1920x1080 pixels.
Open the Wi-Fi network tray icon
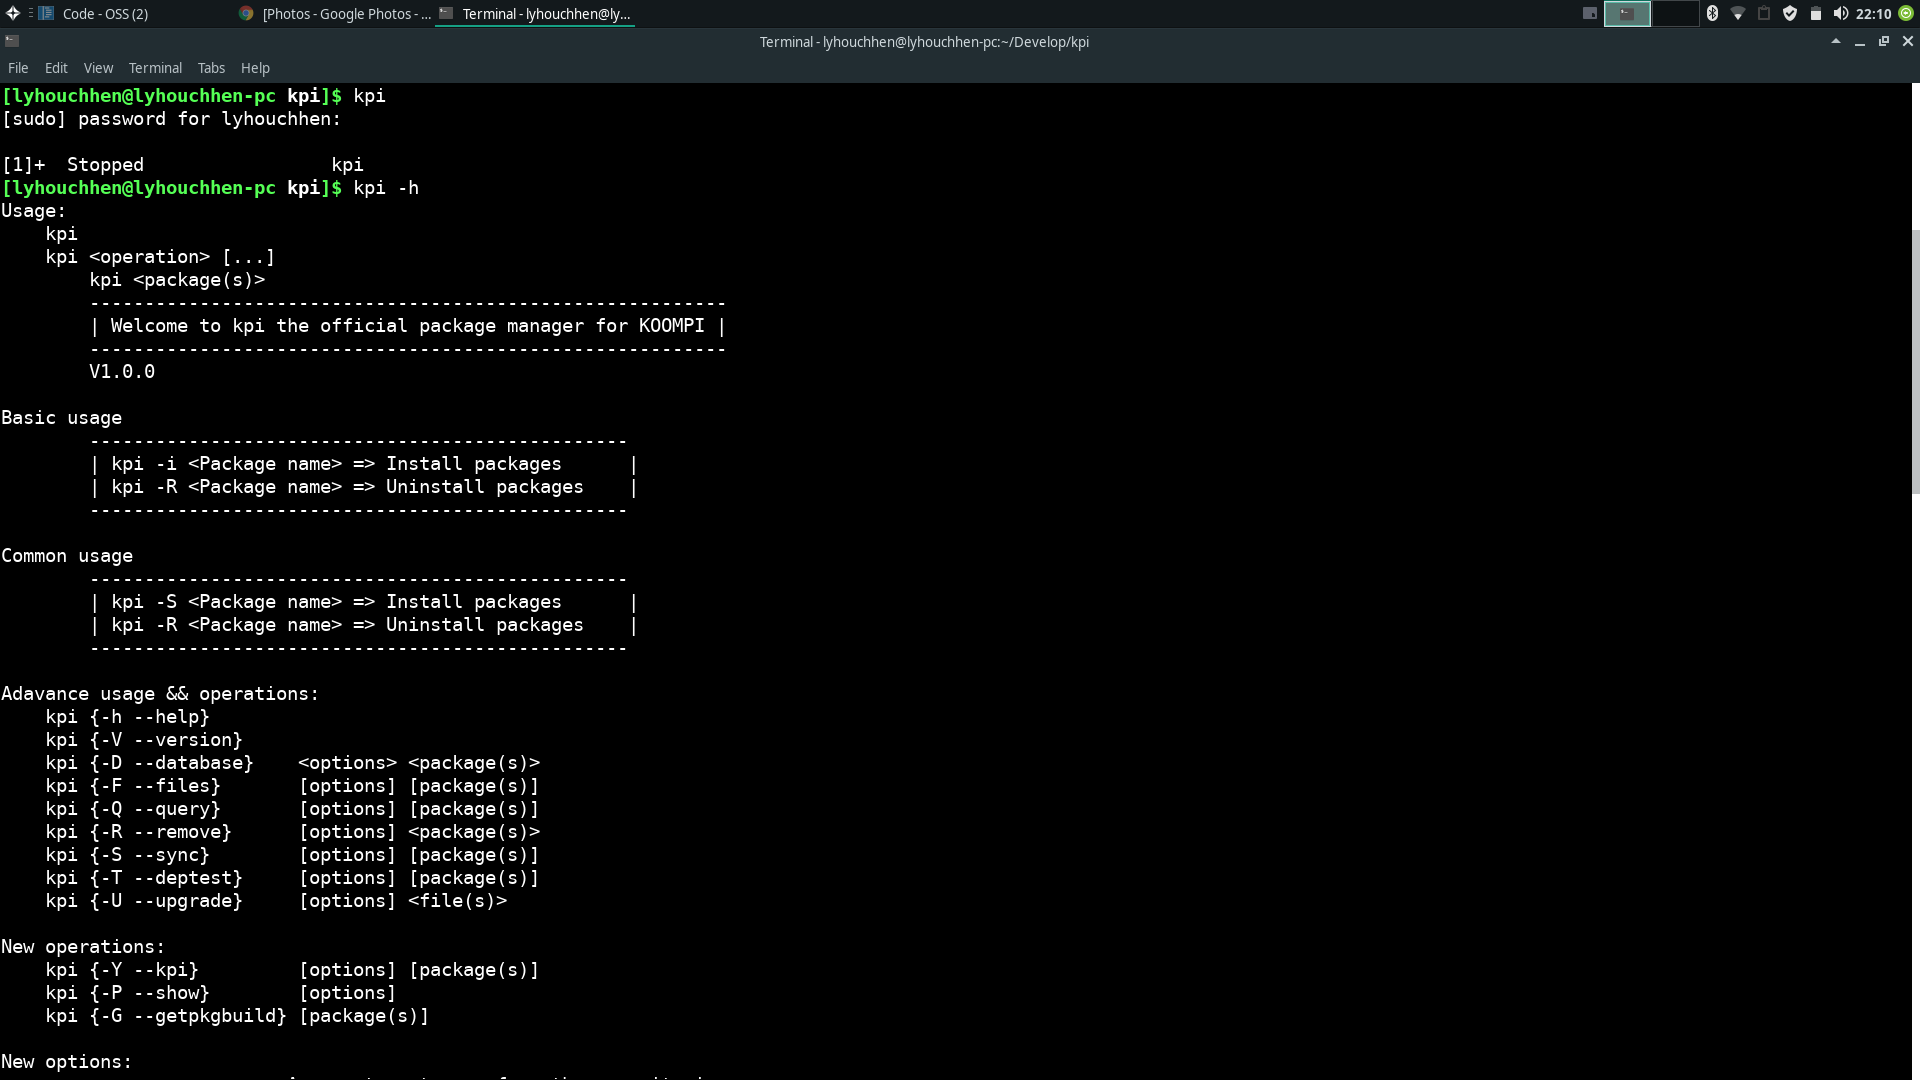(x=1738, y=13)
